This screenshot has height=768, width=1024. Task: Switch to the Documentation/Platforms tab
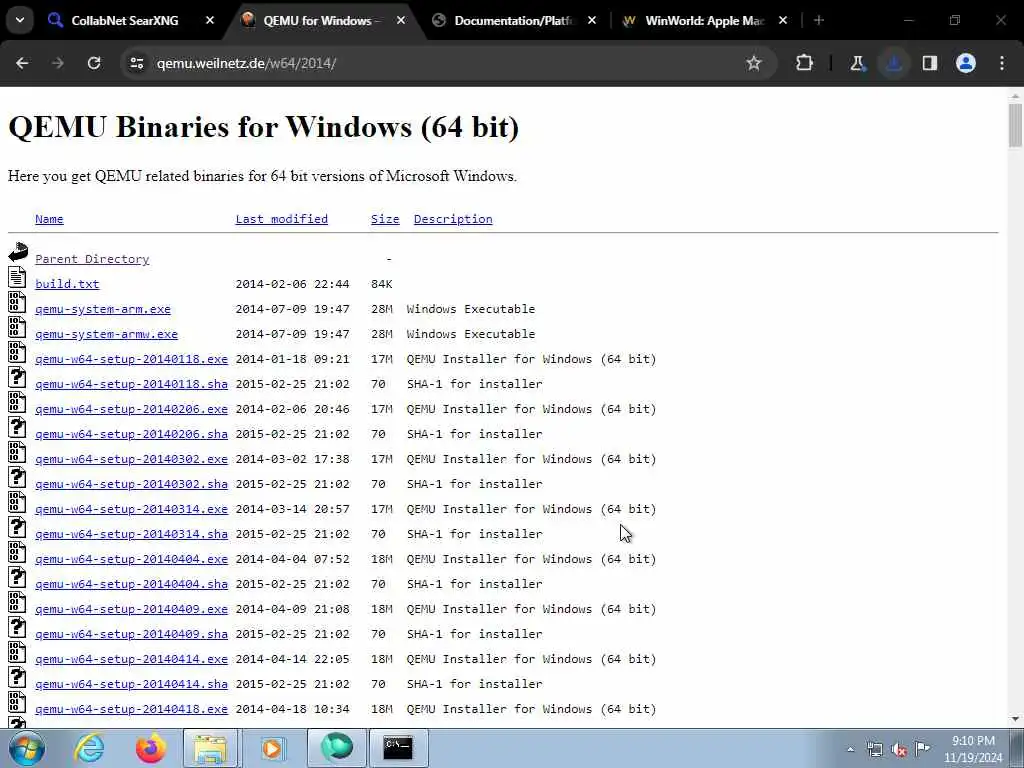(514, 21)
